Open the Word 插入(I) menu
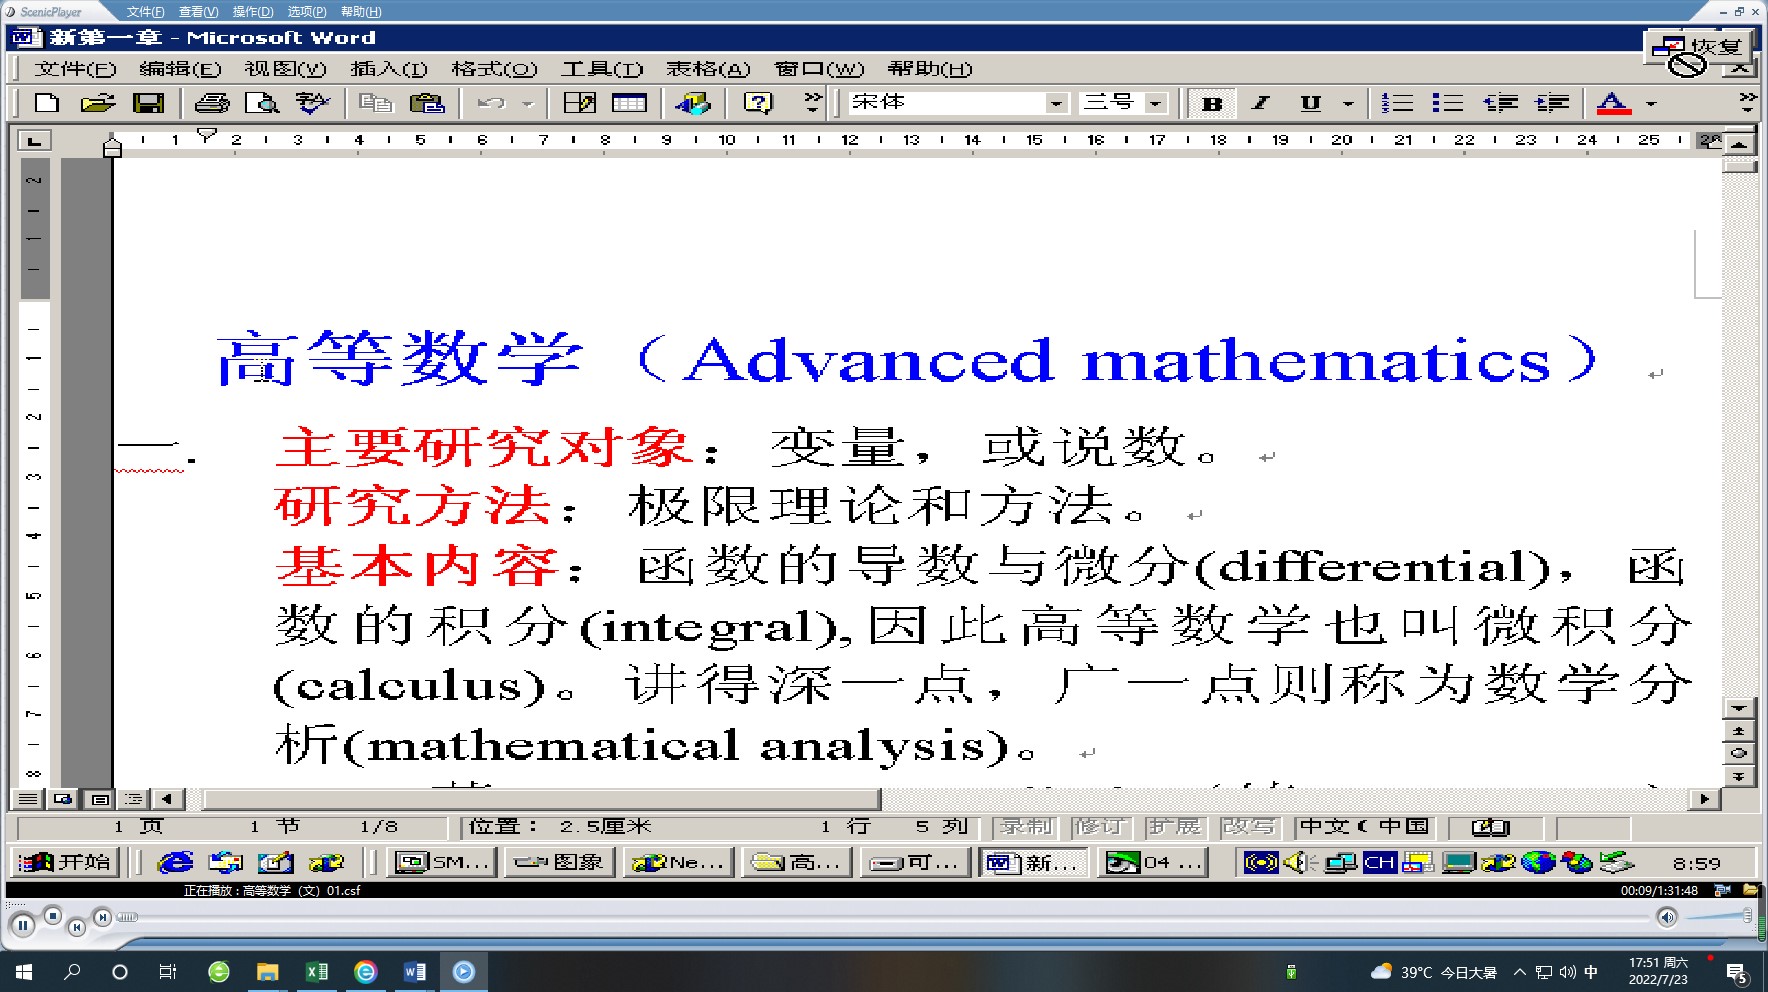 (389, 69)
